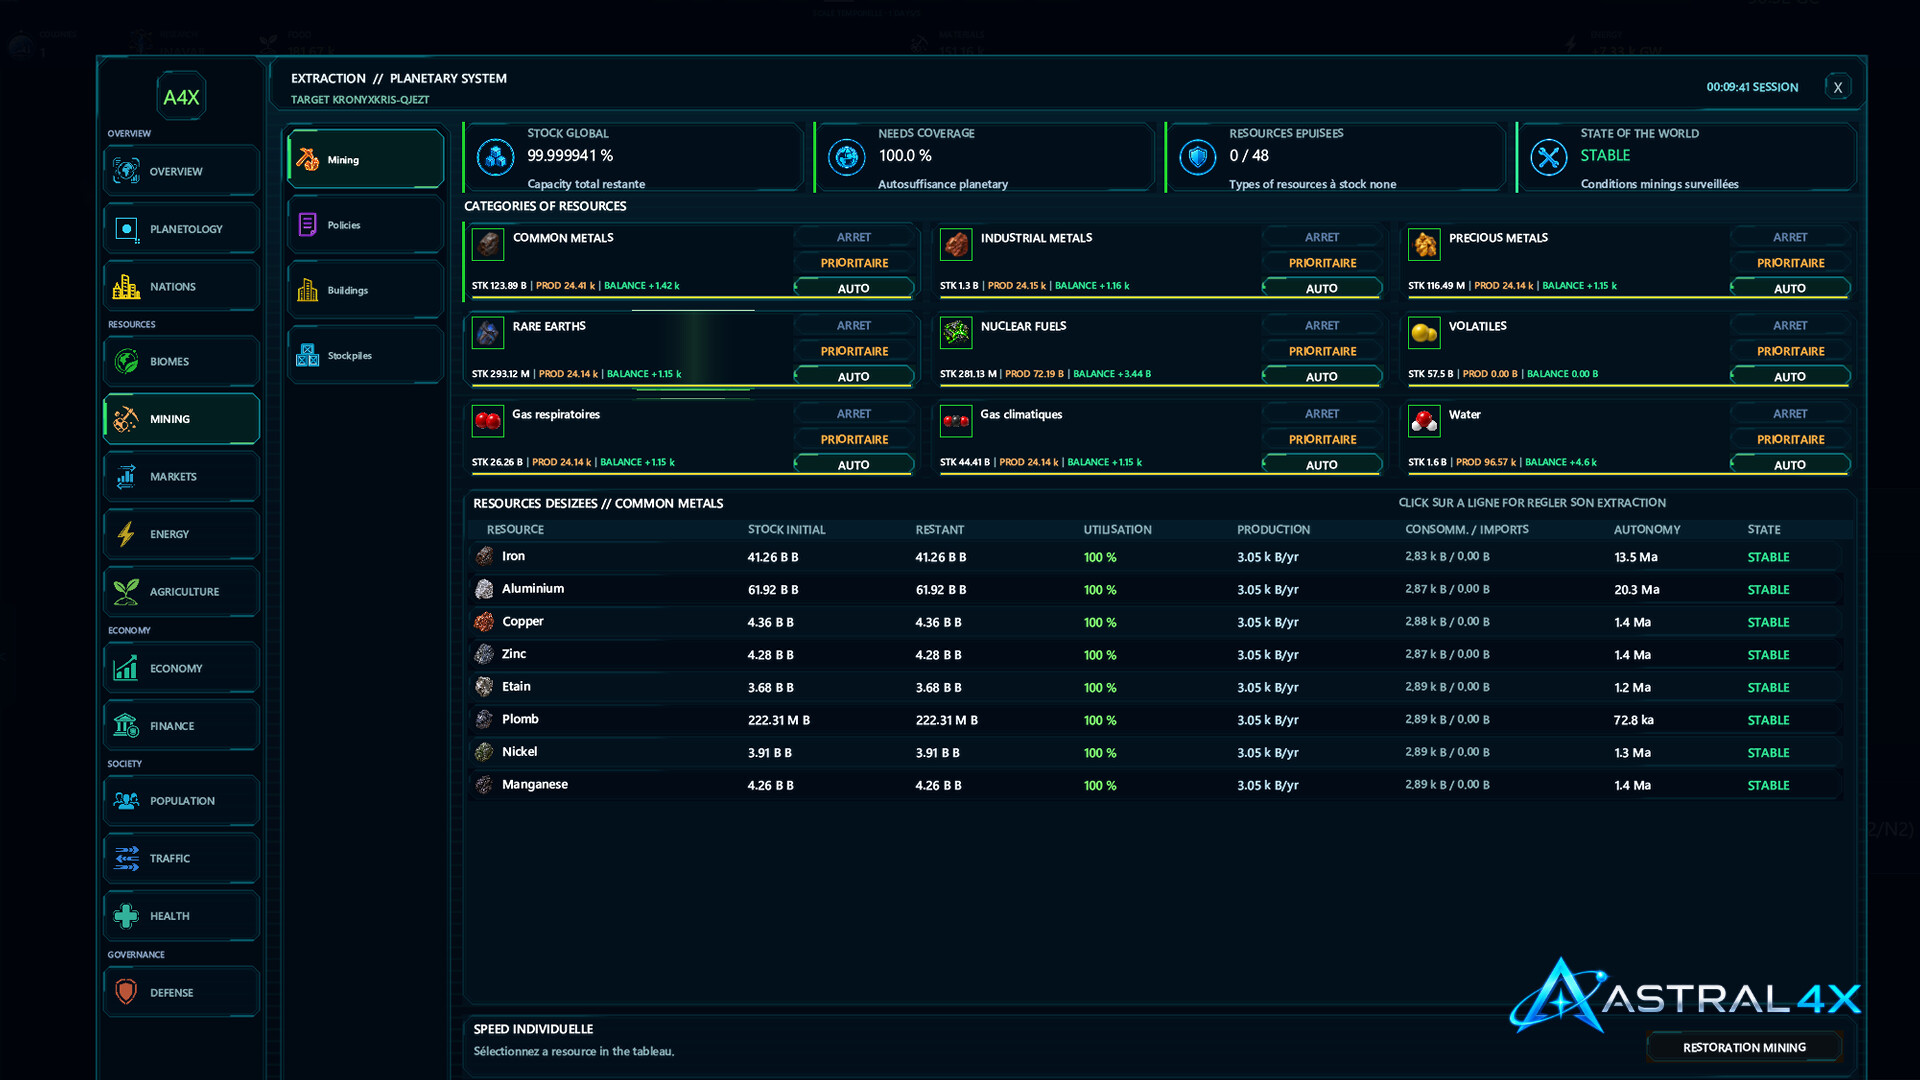Switch to the Policies tab
The width and height of the screenshot is (1920, 1080).
[x=366, y=225]
